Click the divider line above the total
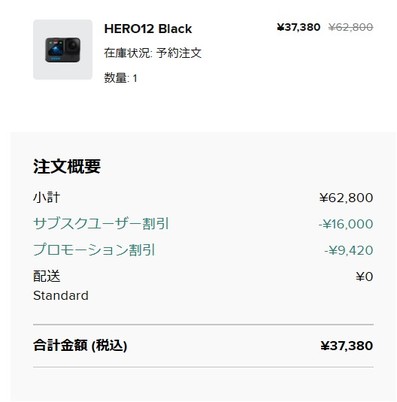The height and width of the screenshot is (402, 397). pos(203,324)
